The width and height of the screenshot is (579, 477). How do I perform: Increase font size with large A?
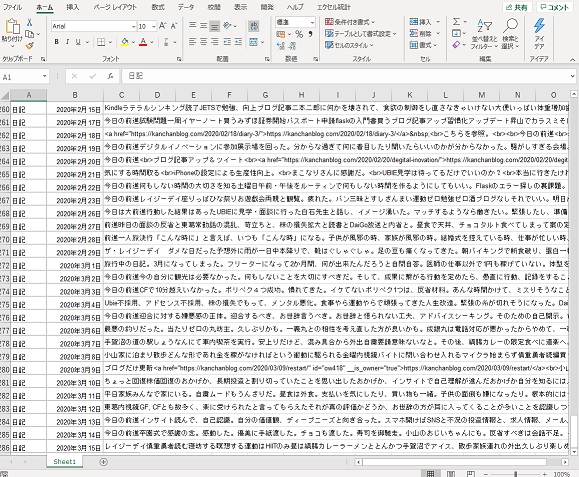pyautogui.click(x=162, y=26)
